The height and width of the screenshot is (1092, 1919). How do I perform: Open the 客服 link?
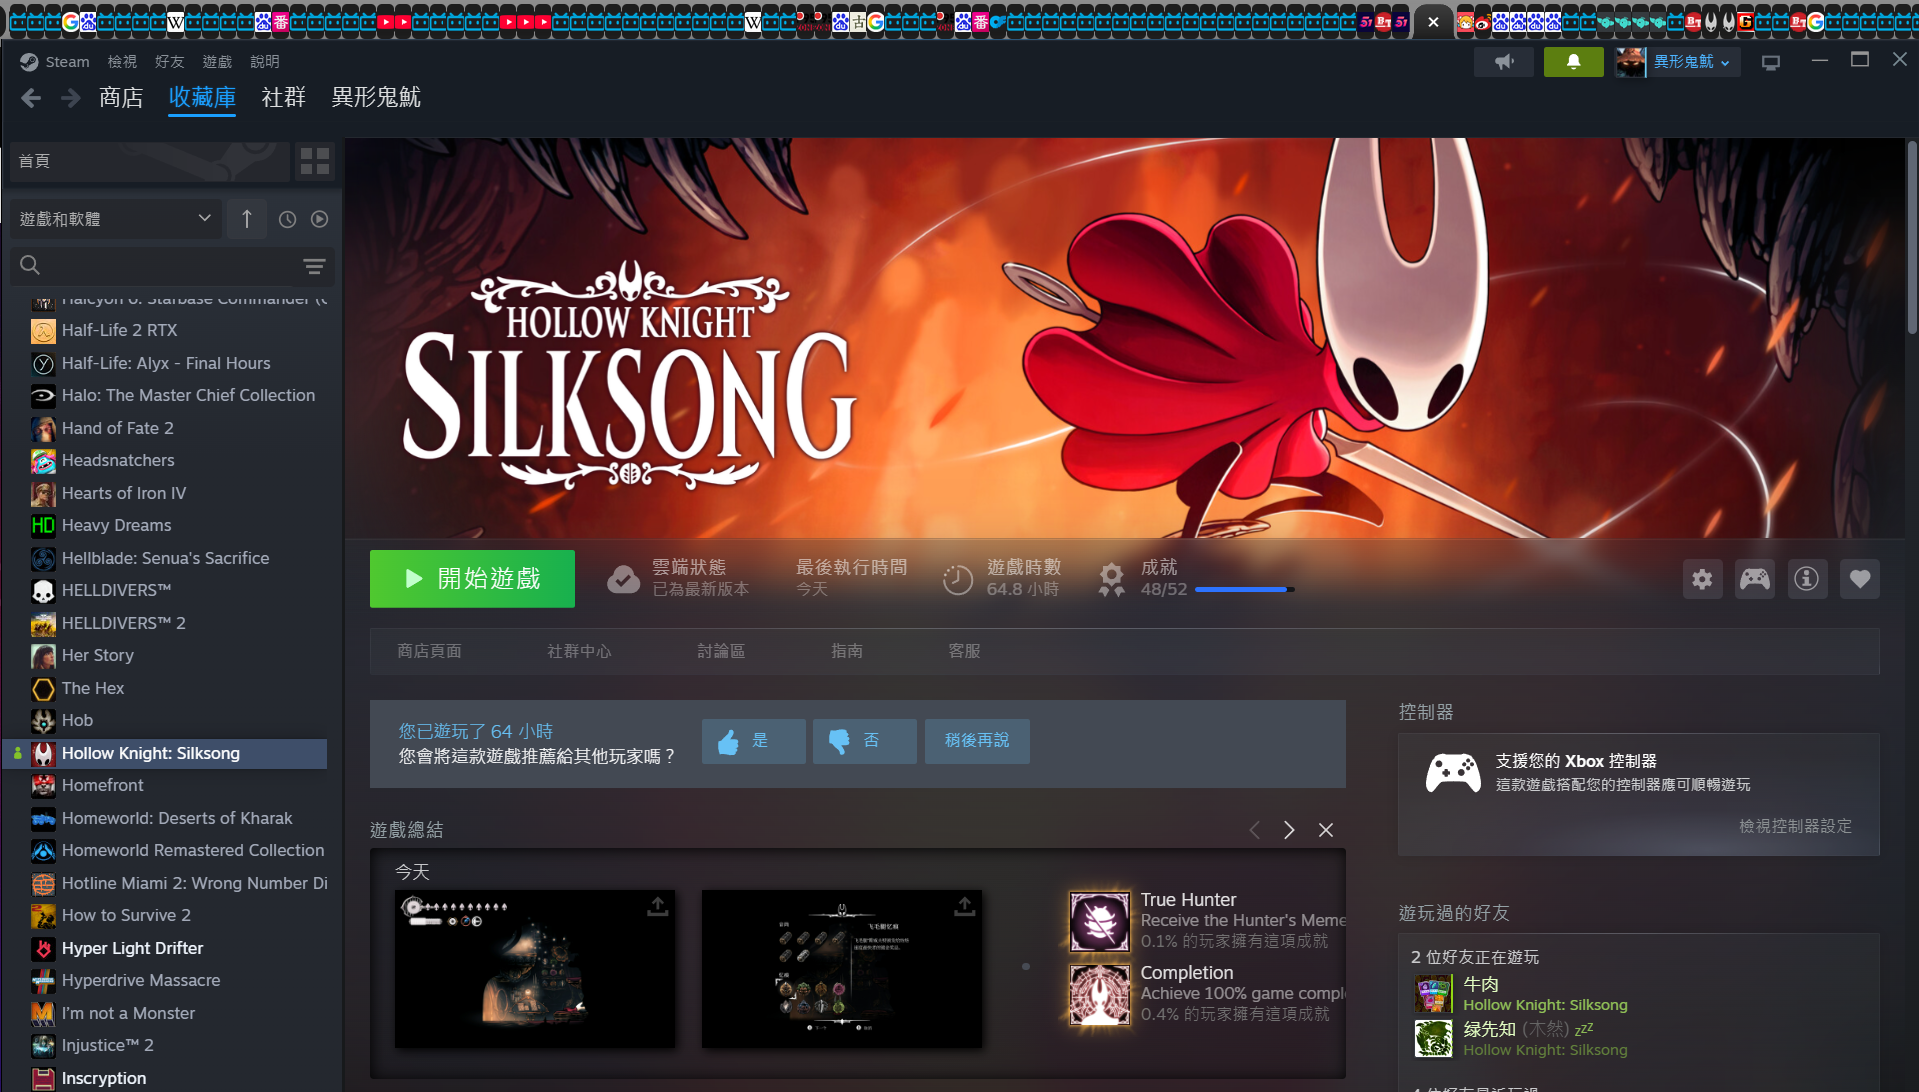point(964,651)
